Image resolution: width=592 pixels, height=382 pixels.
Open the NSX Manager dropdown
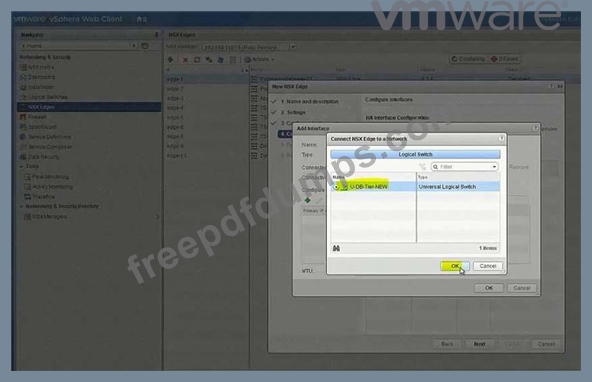293,47
